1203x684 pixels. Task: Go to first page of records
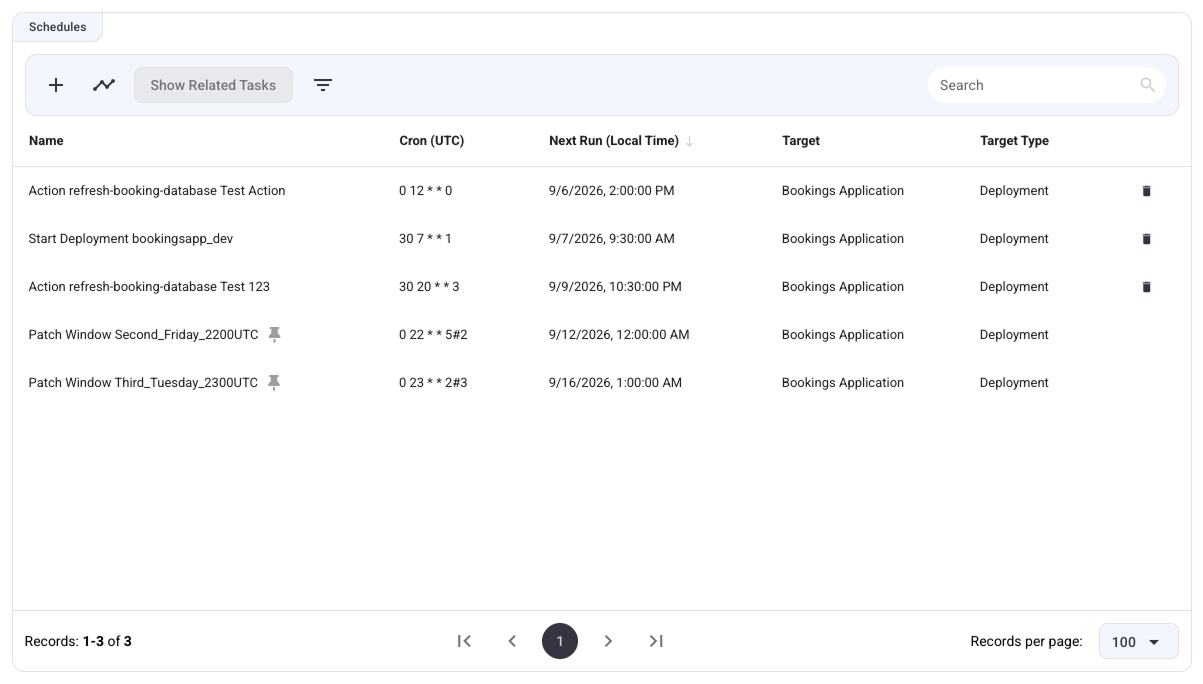[464, 641]
